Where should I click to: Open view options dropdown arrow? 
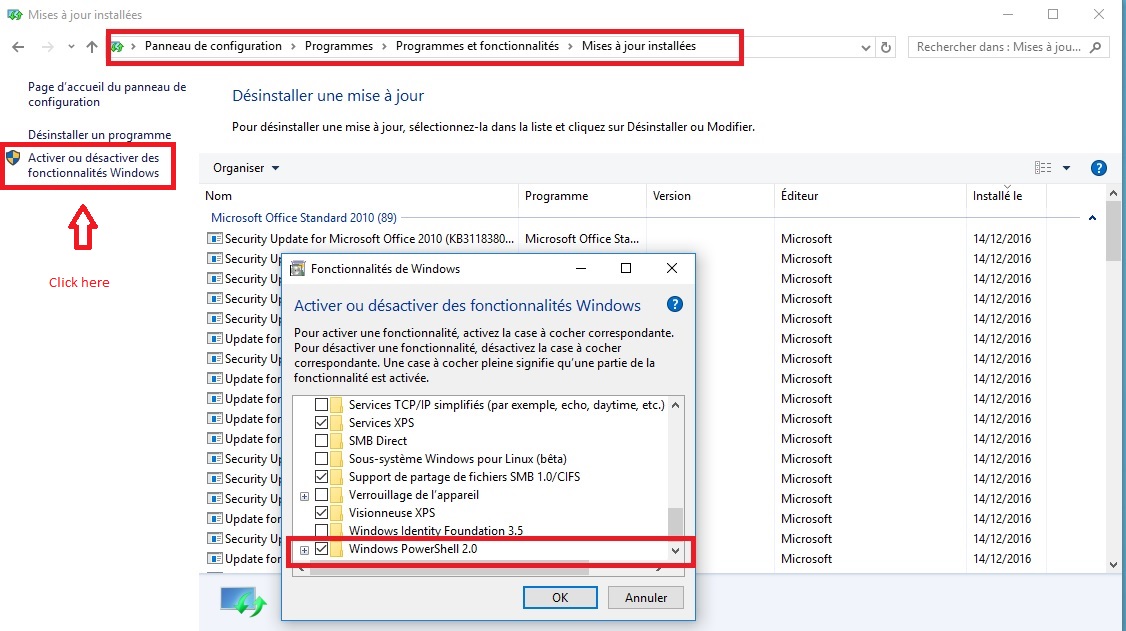pyautogui.click(x=1066, y=168)
